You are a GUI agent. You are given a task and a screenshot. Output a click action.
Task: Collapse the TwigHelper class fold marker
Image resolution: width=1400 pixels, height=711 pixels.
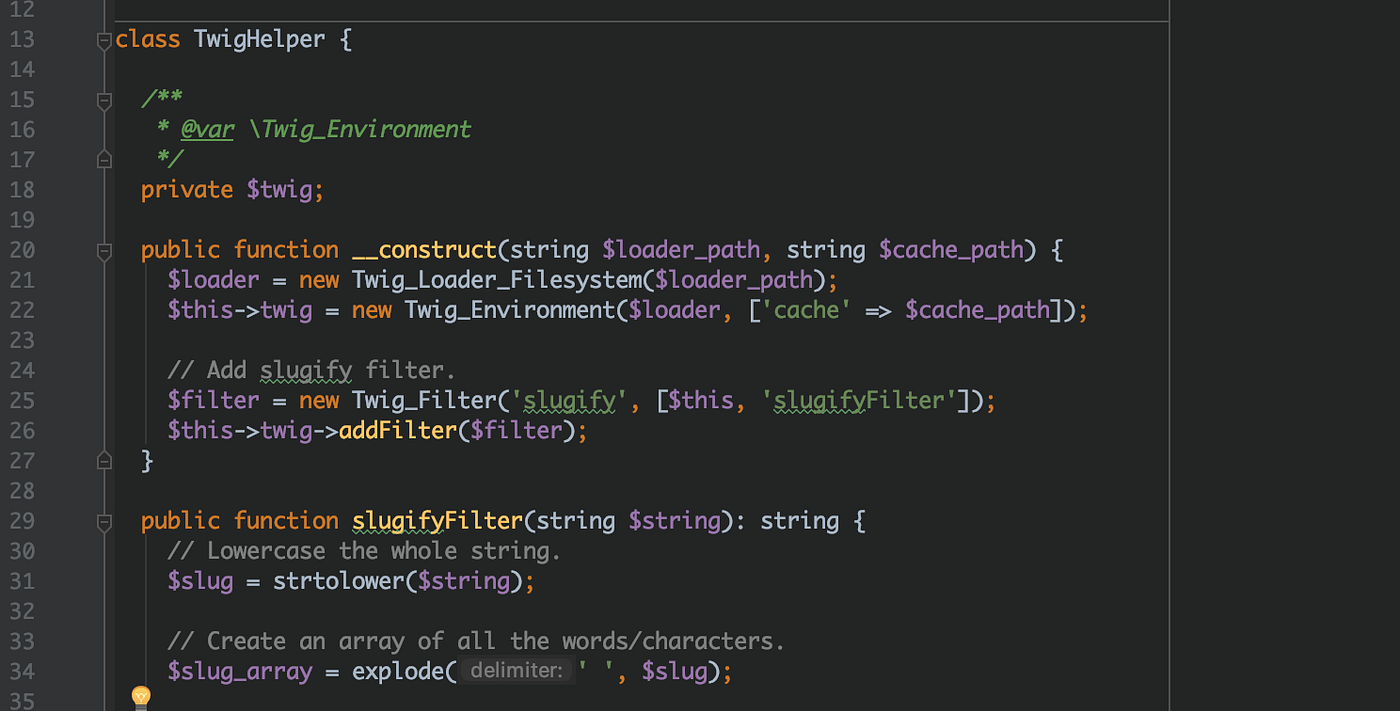coord(103,39)
